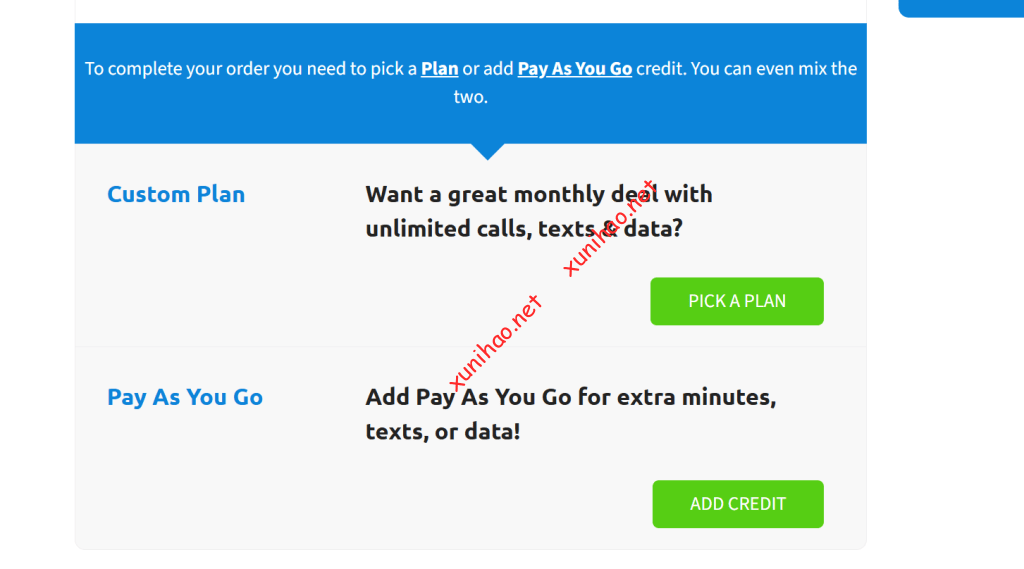
Task: Click "Want a great monthly deal with" text
Action: [538, 194]
